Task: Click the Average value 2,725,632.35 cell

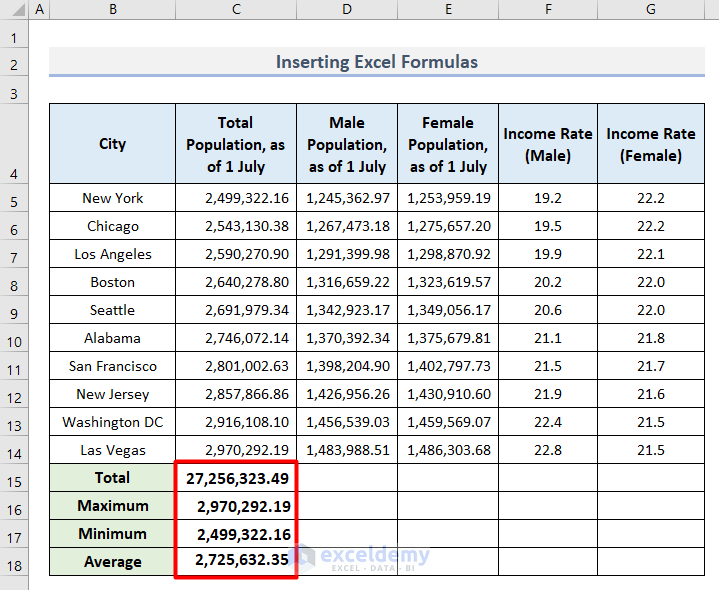Action: [x=236, y=562]
